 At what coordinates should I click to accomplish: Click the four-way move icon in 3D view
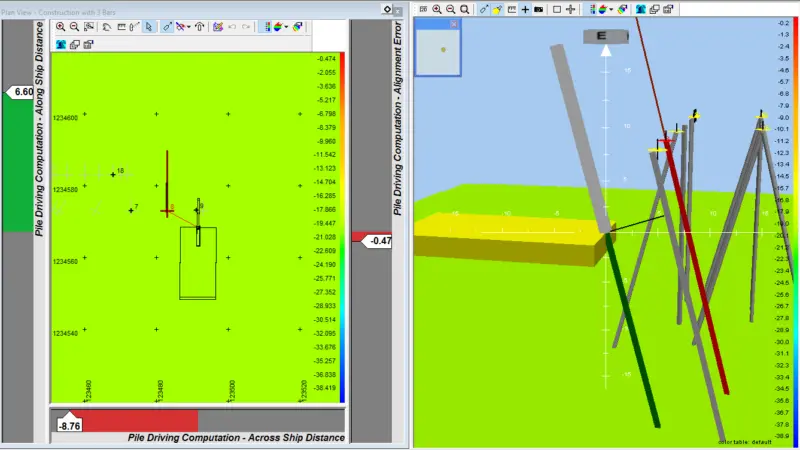(x=571, y=9)
